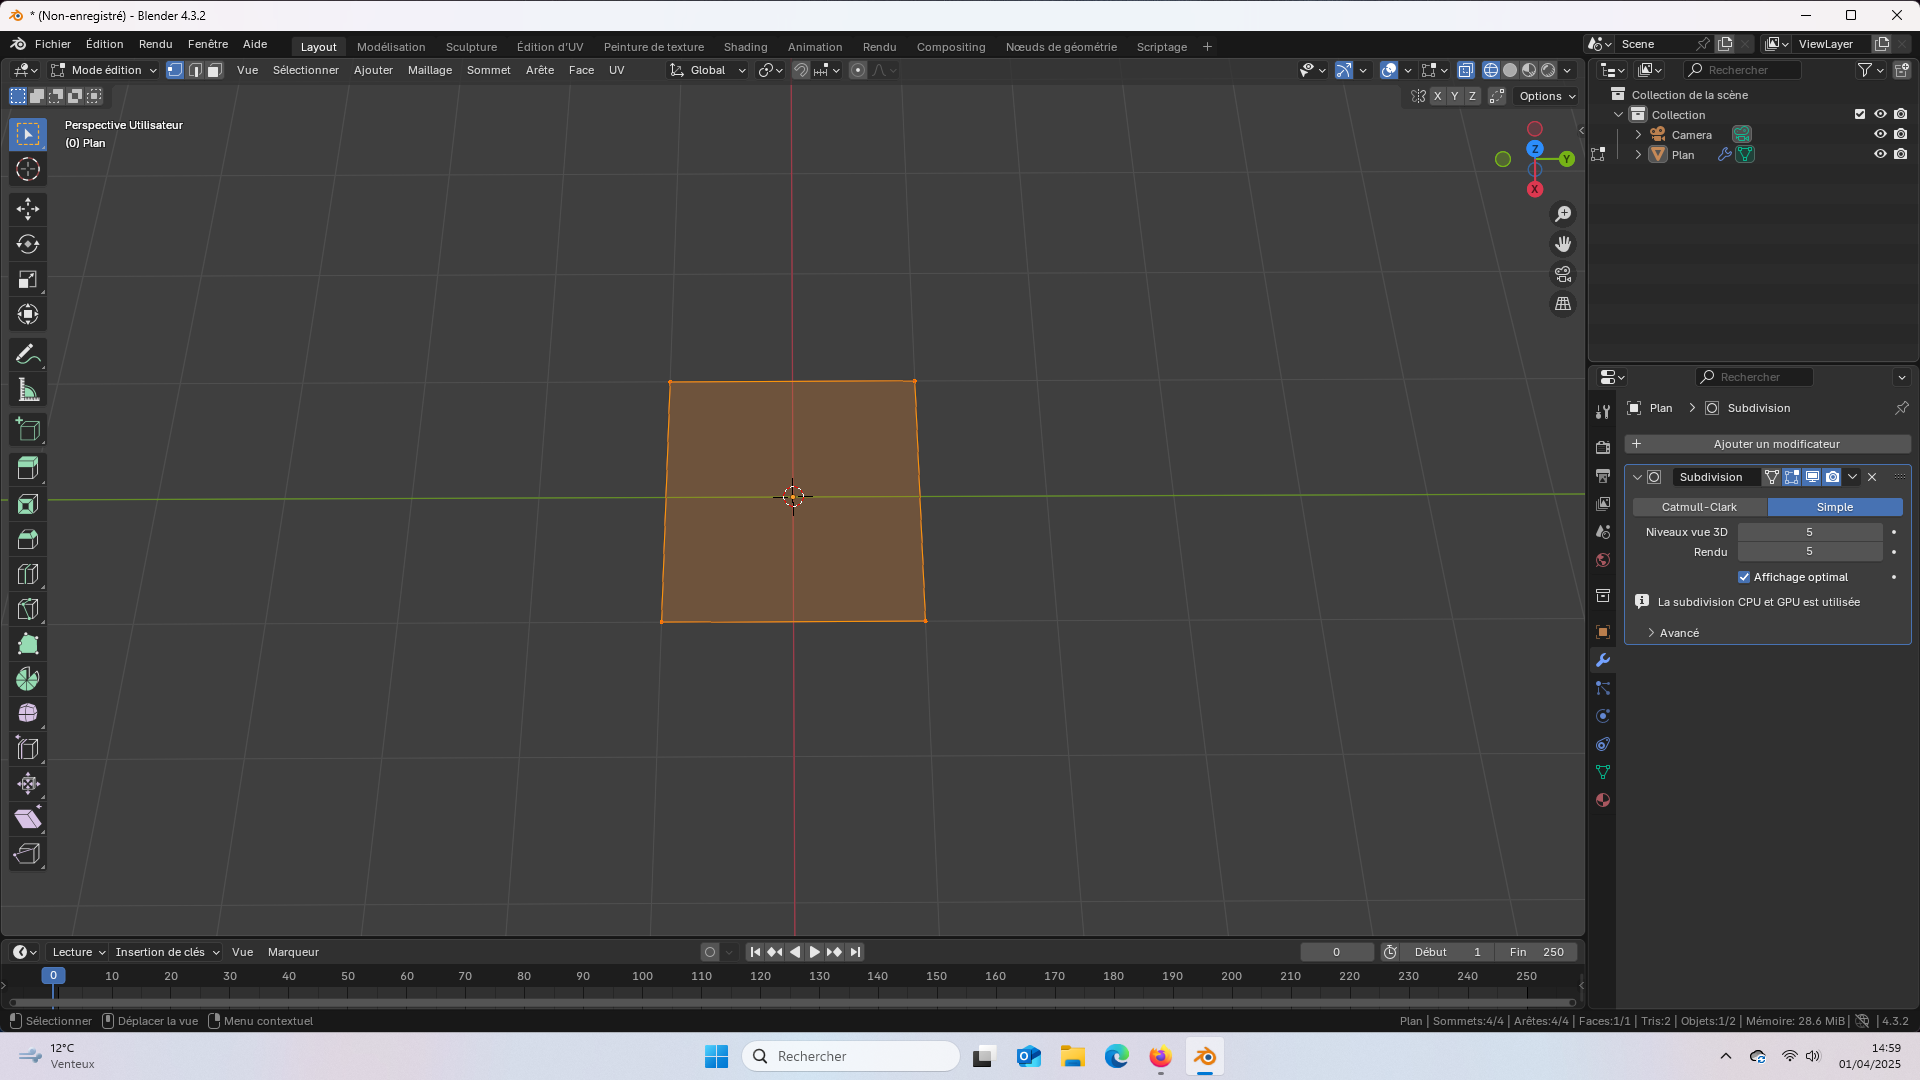Image resolution: width=1920 pixels, height=1080 pixels.
Task: Switch to the Shading workspace tab
Action: point(745,47)
